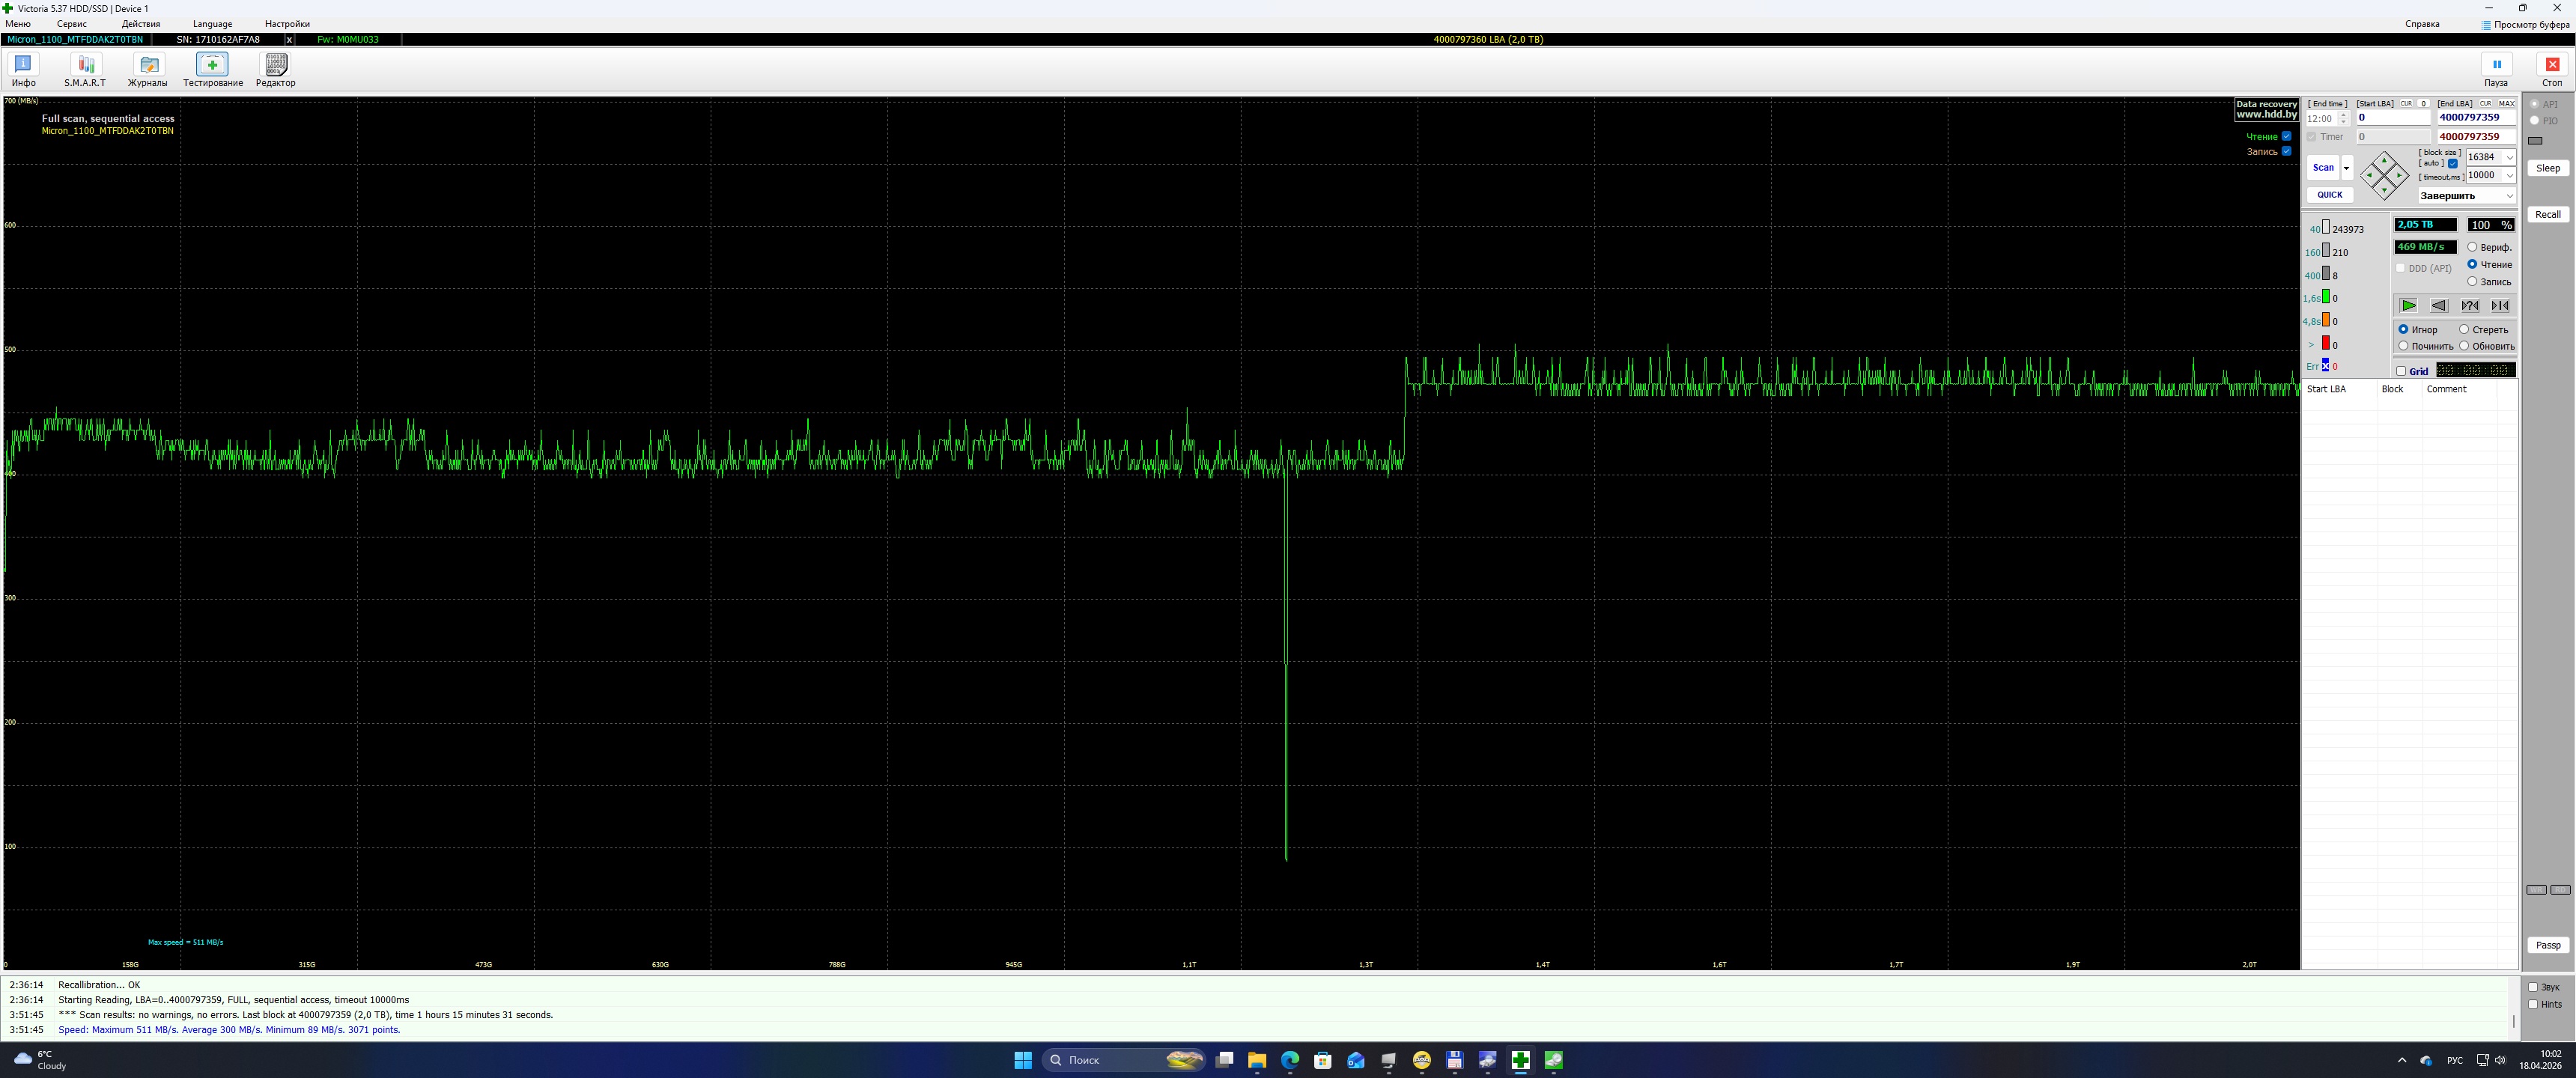Select the Стереть error action

point(2464,329)
